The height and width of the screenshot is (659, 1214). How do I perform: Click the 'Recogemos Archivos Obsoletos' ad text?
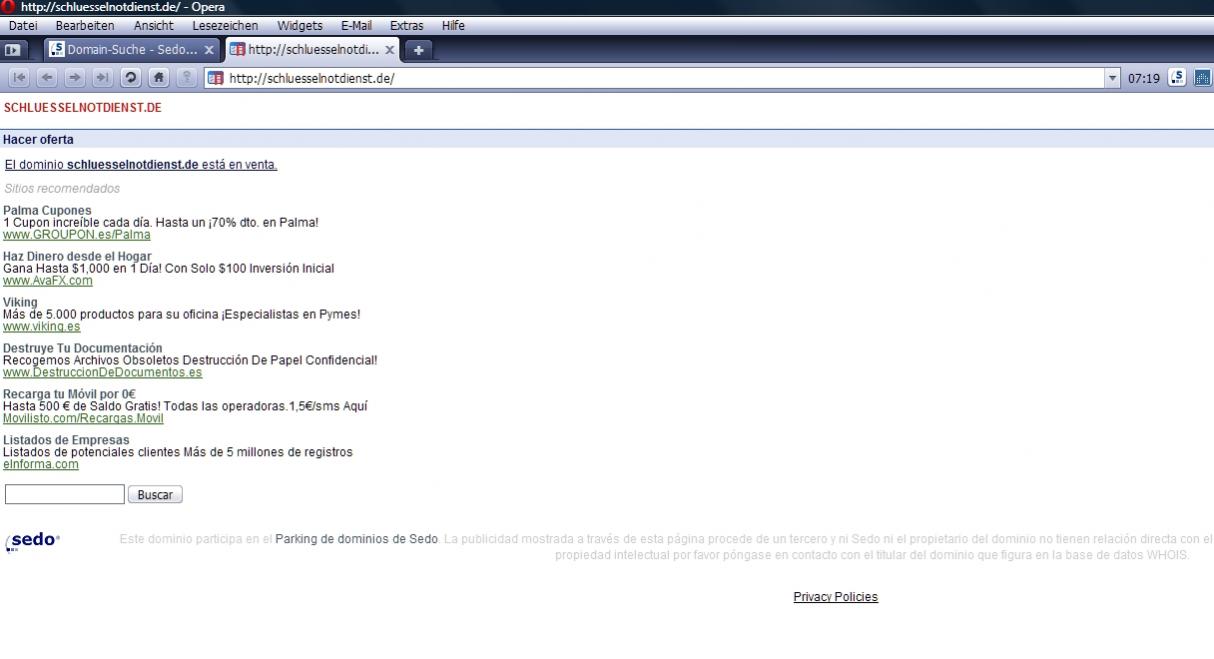pyautogui.click(x=190, y=360)
